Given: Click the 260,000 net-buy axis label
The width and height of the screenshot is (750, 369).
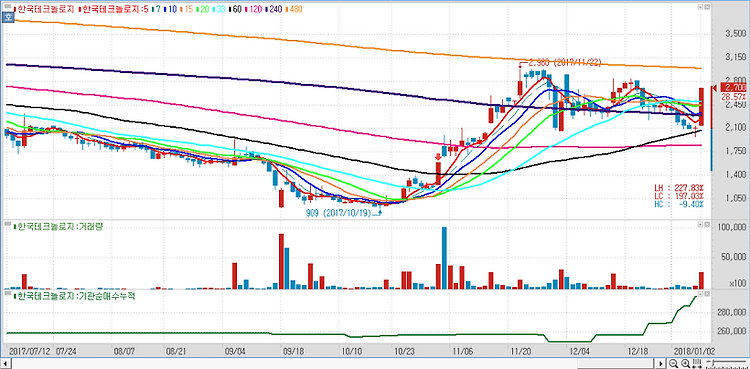Looking at the screenshot, I should point(731,331).
